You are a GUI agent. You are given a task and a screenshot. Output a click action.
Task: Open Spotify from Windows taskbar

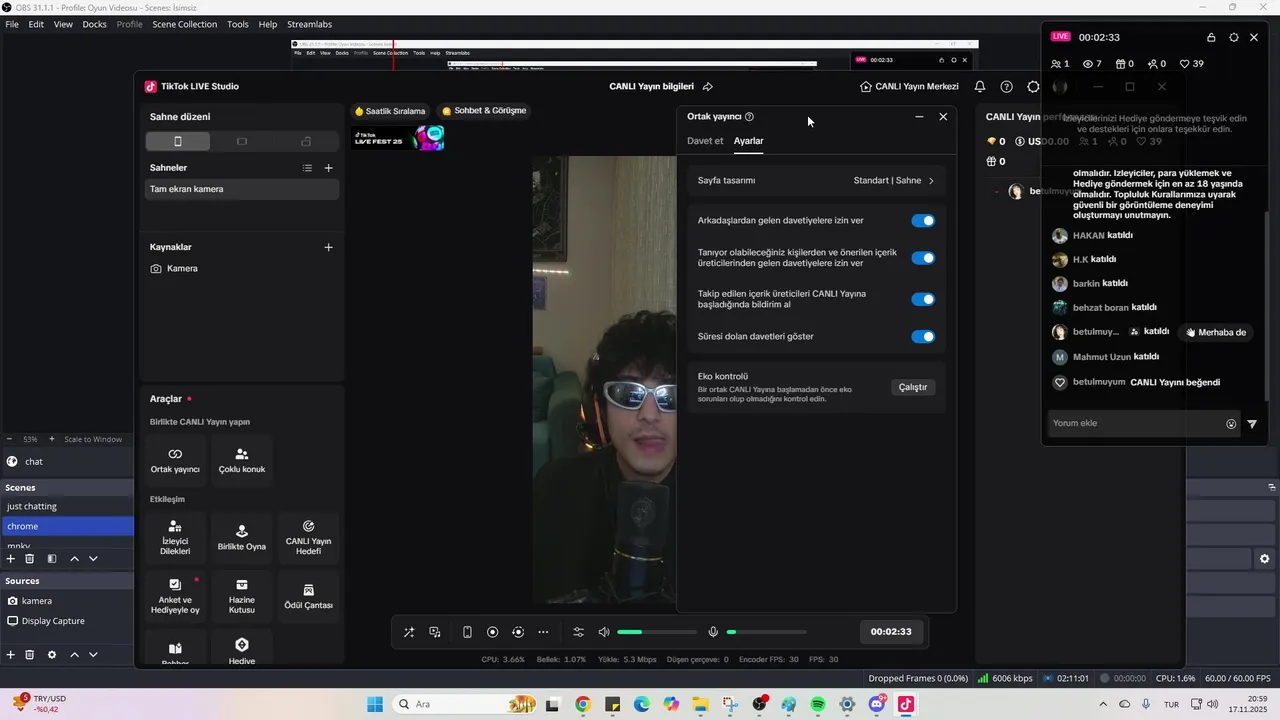pos(818,704)
